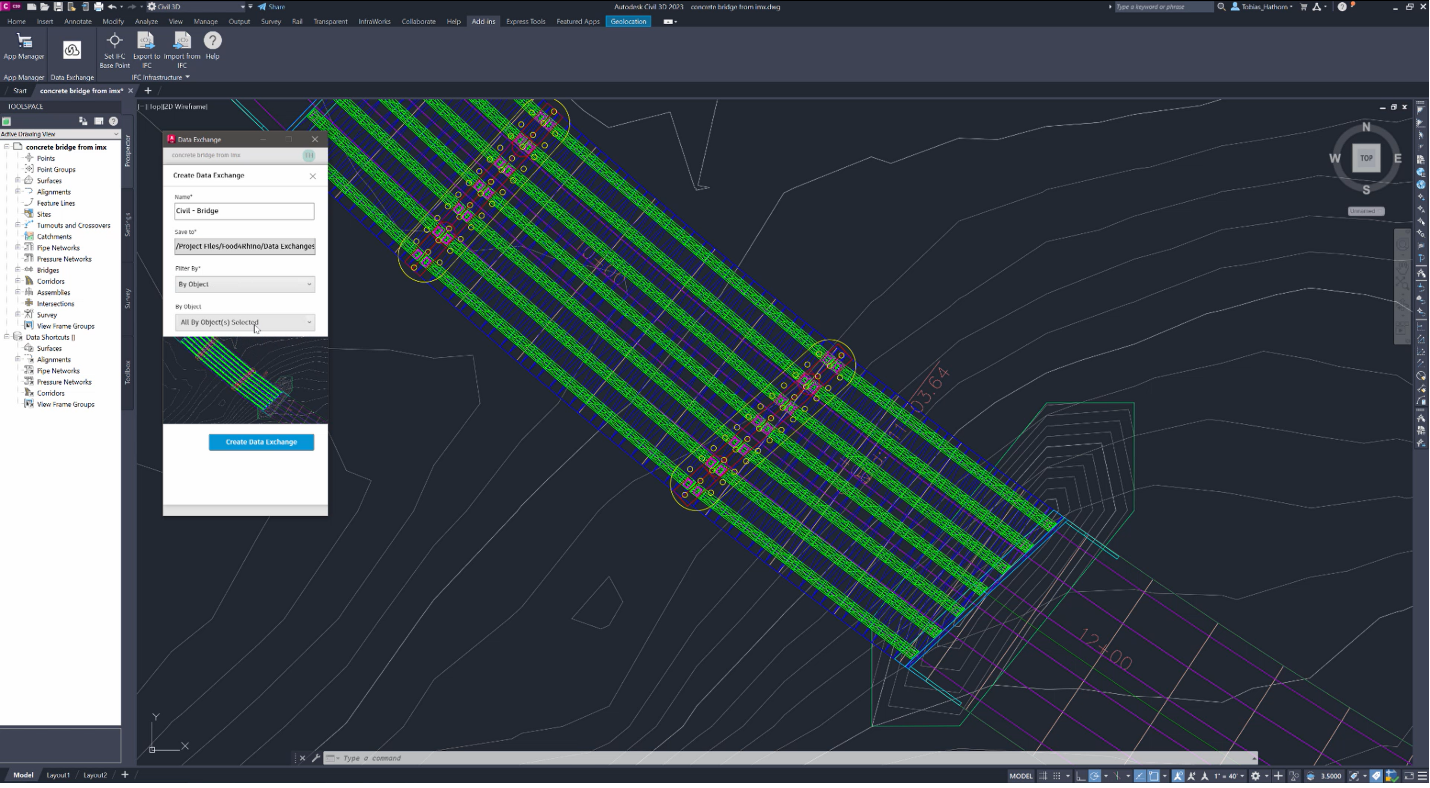Select Set IFC Base Point tool
The width and height of the screenshot is (1430, 788).
pos(114,41)
